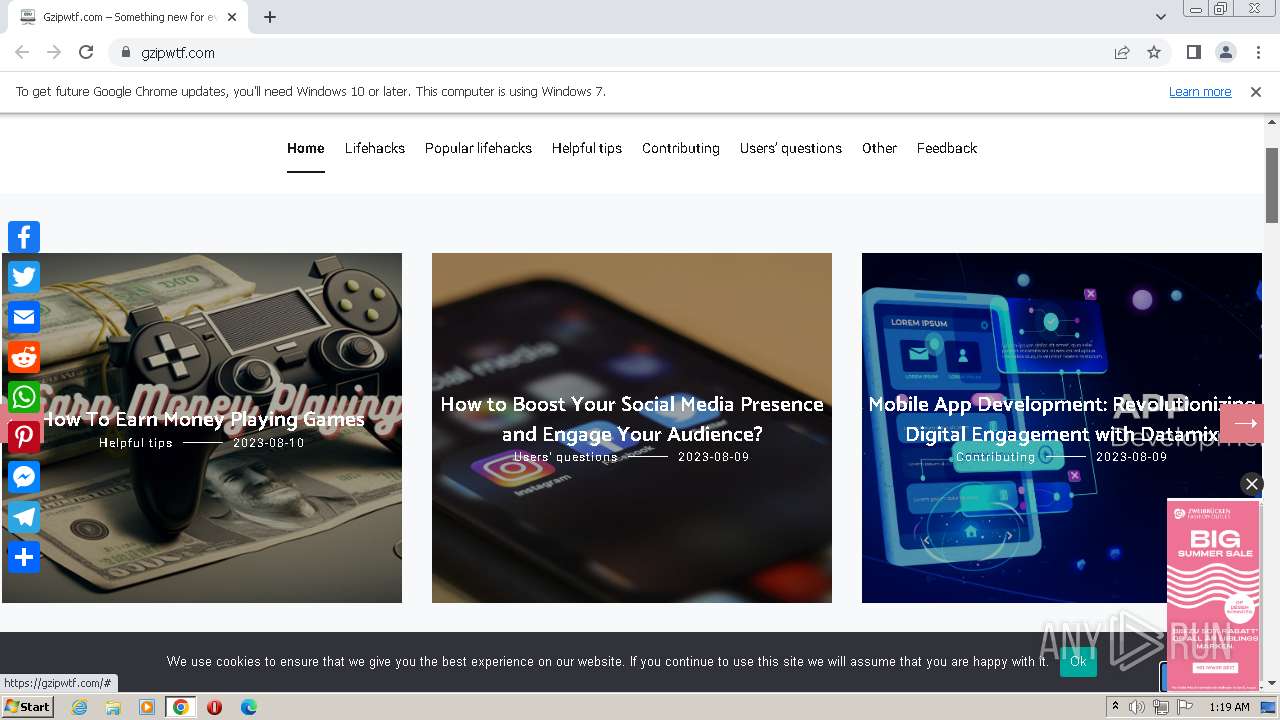Click the 1:19 AM taskbar clock
This screenshot has height=720, width=1280.
(1229, 707)
